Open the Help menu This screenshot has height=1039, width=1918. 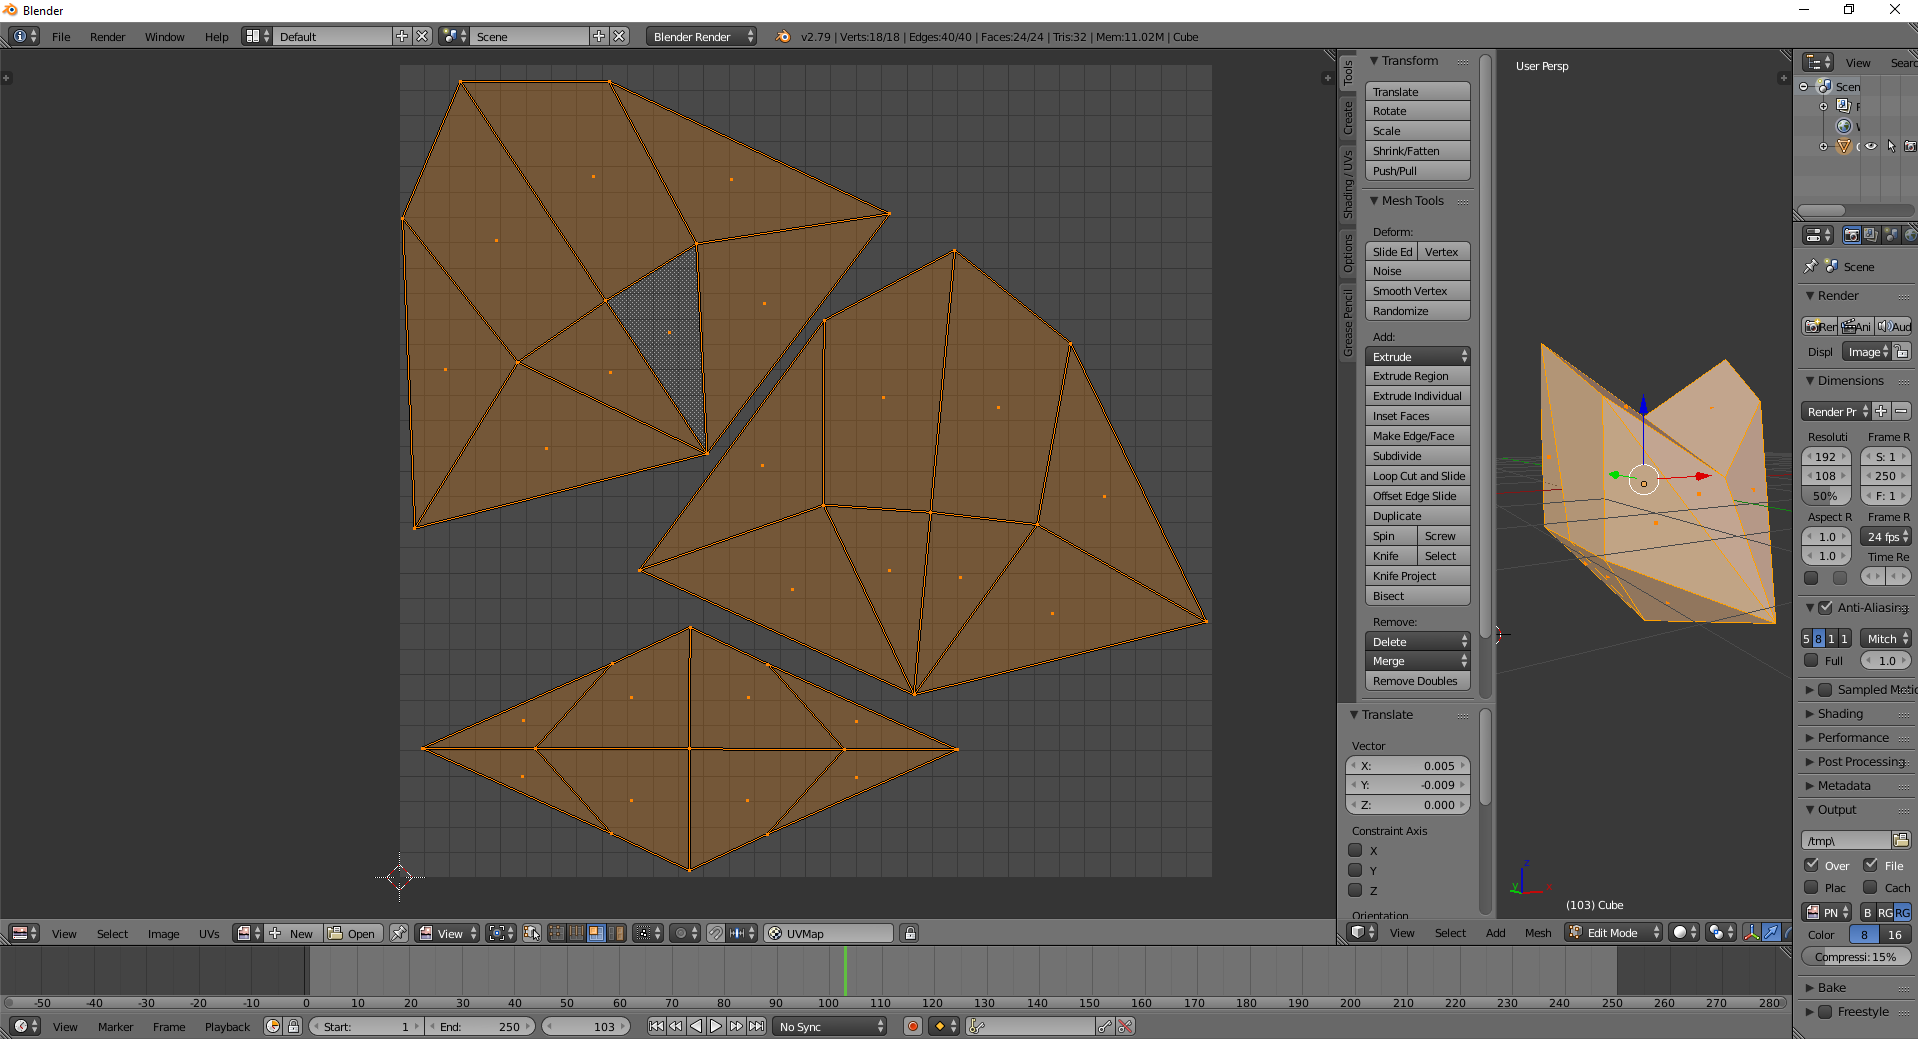(x=216, y=37)
